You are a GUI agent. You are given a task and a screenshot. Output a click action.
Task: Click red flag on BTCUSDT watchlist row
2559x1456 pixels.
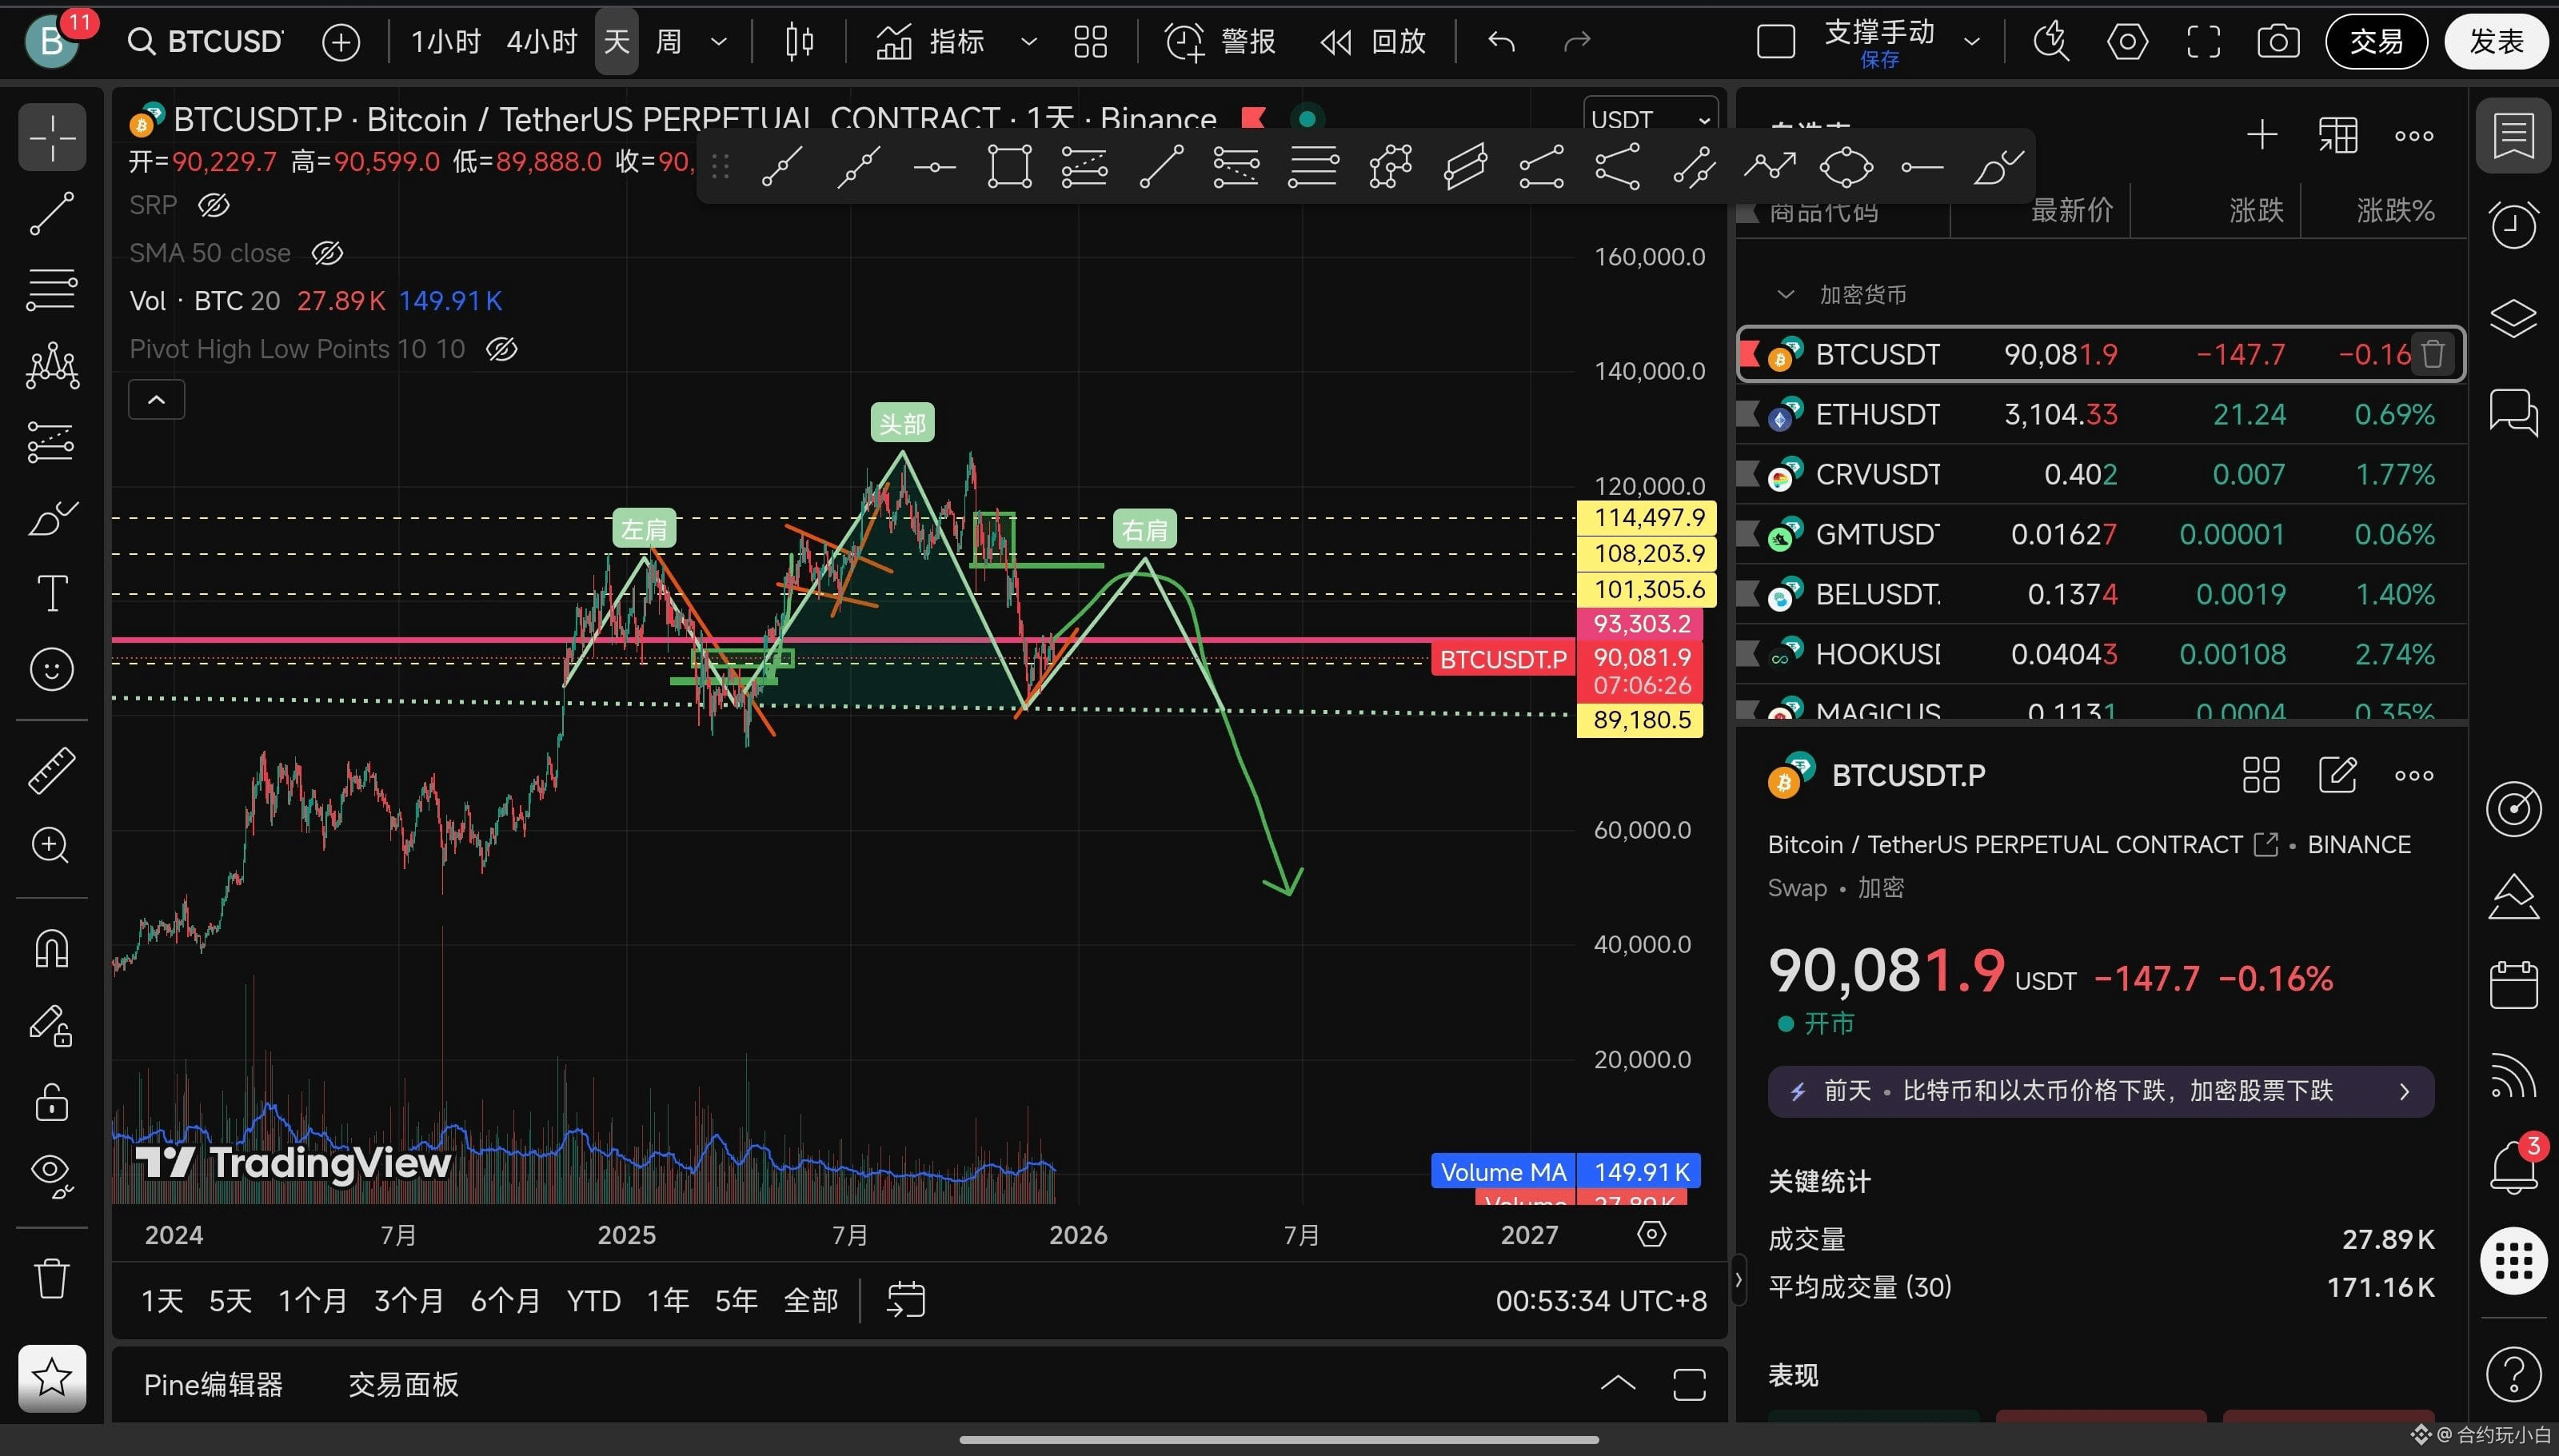[x=1750, y=354]
